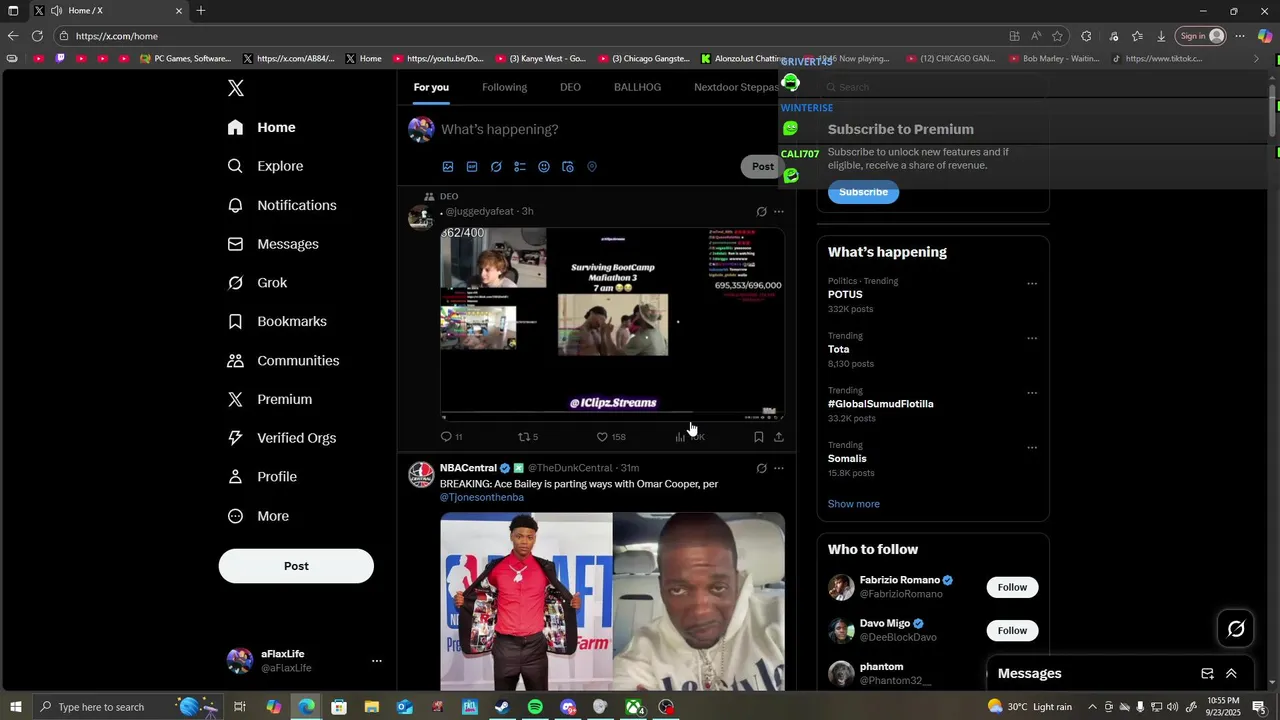Open more options for Somalis trend

click(x=1032, y=448)
